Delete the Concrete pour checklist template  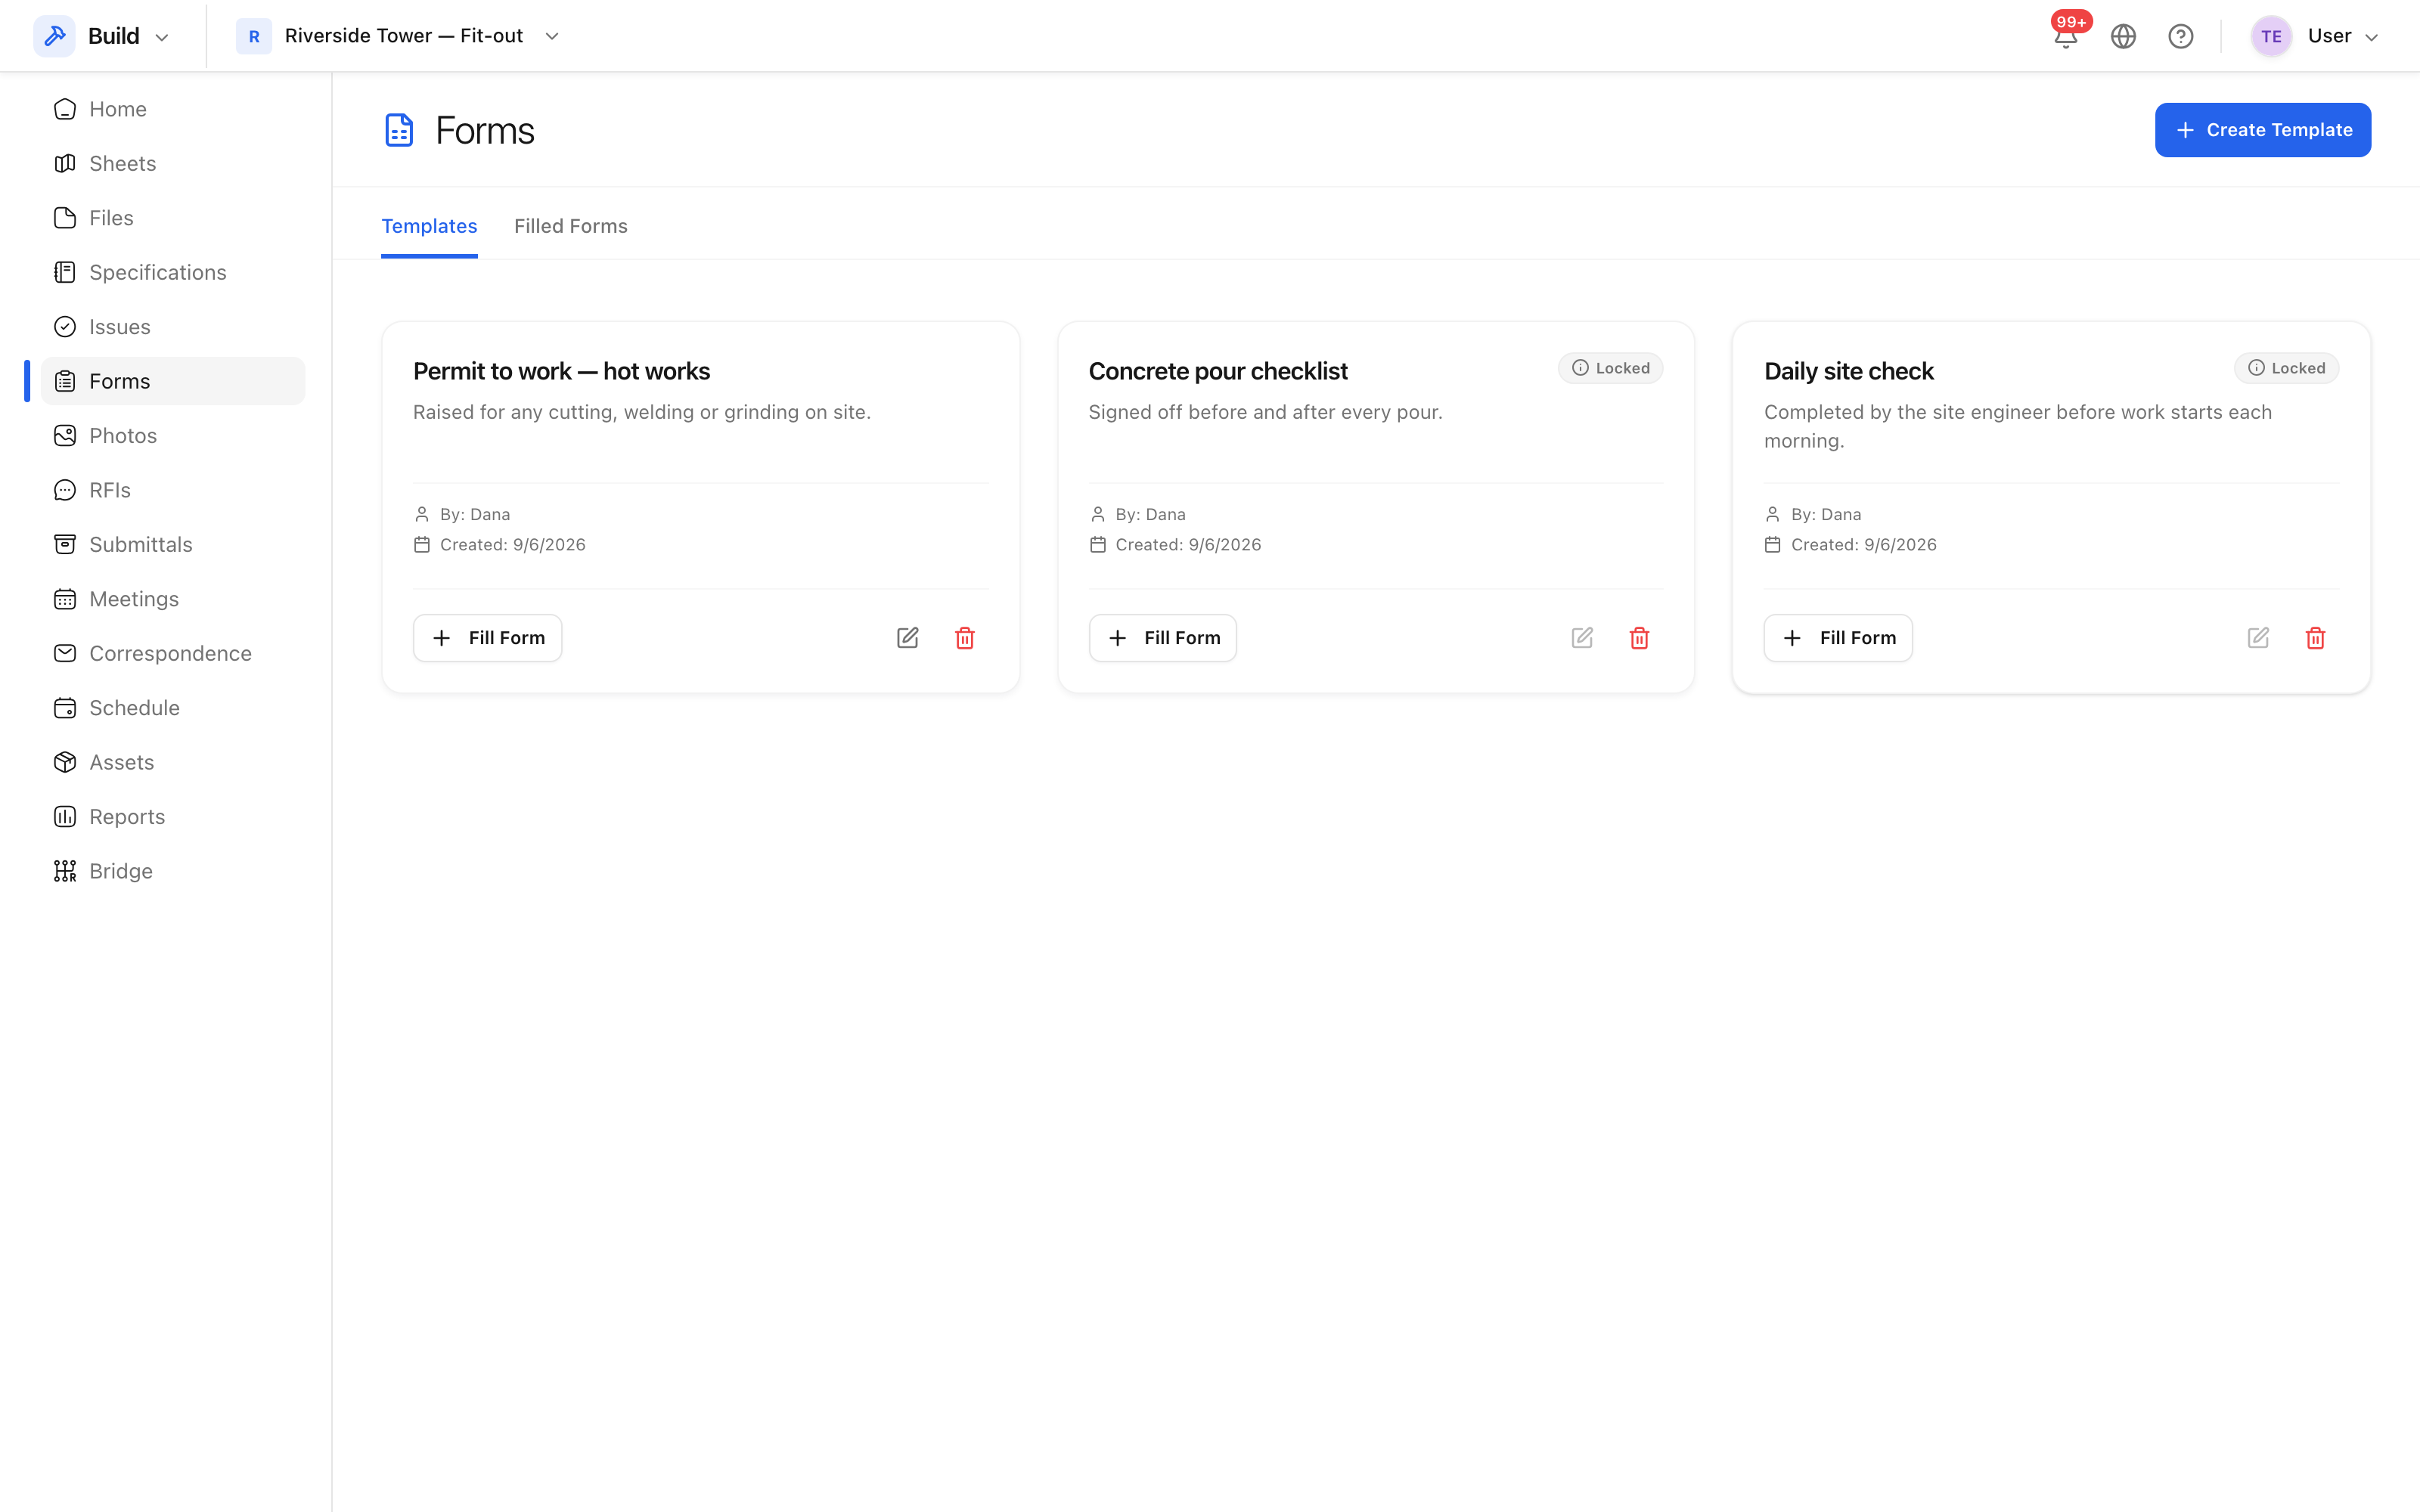(x=1639, y=638)
